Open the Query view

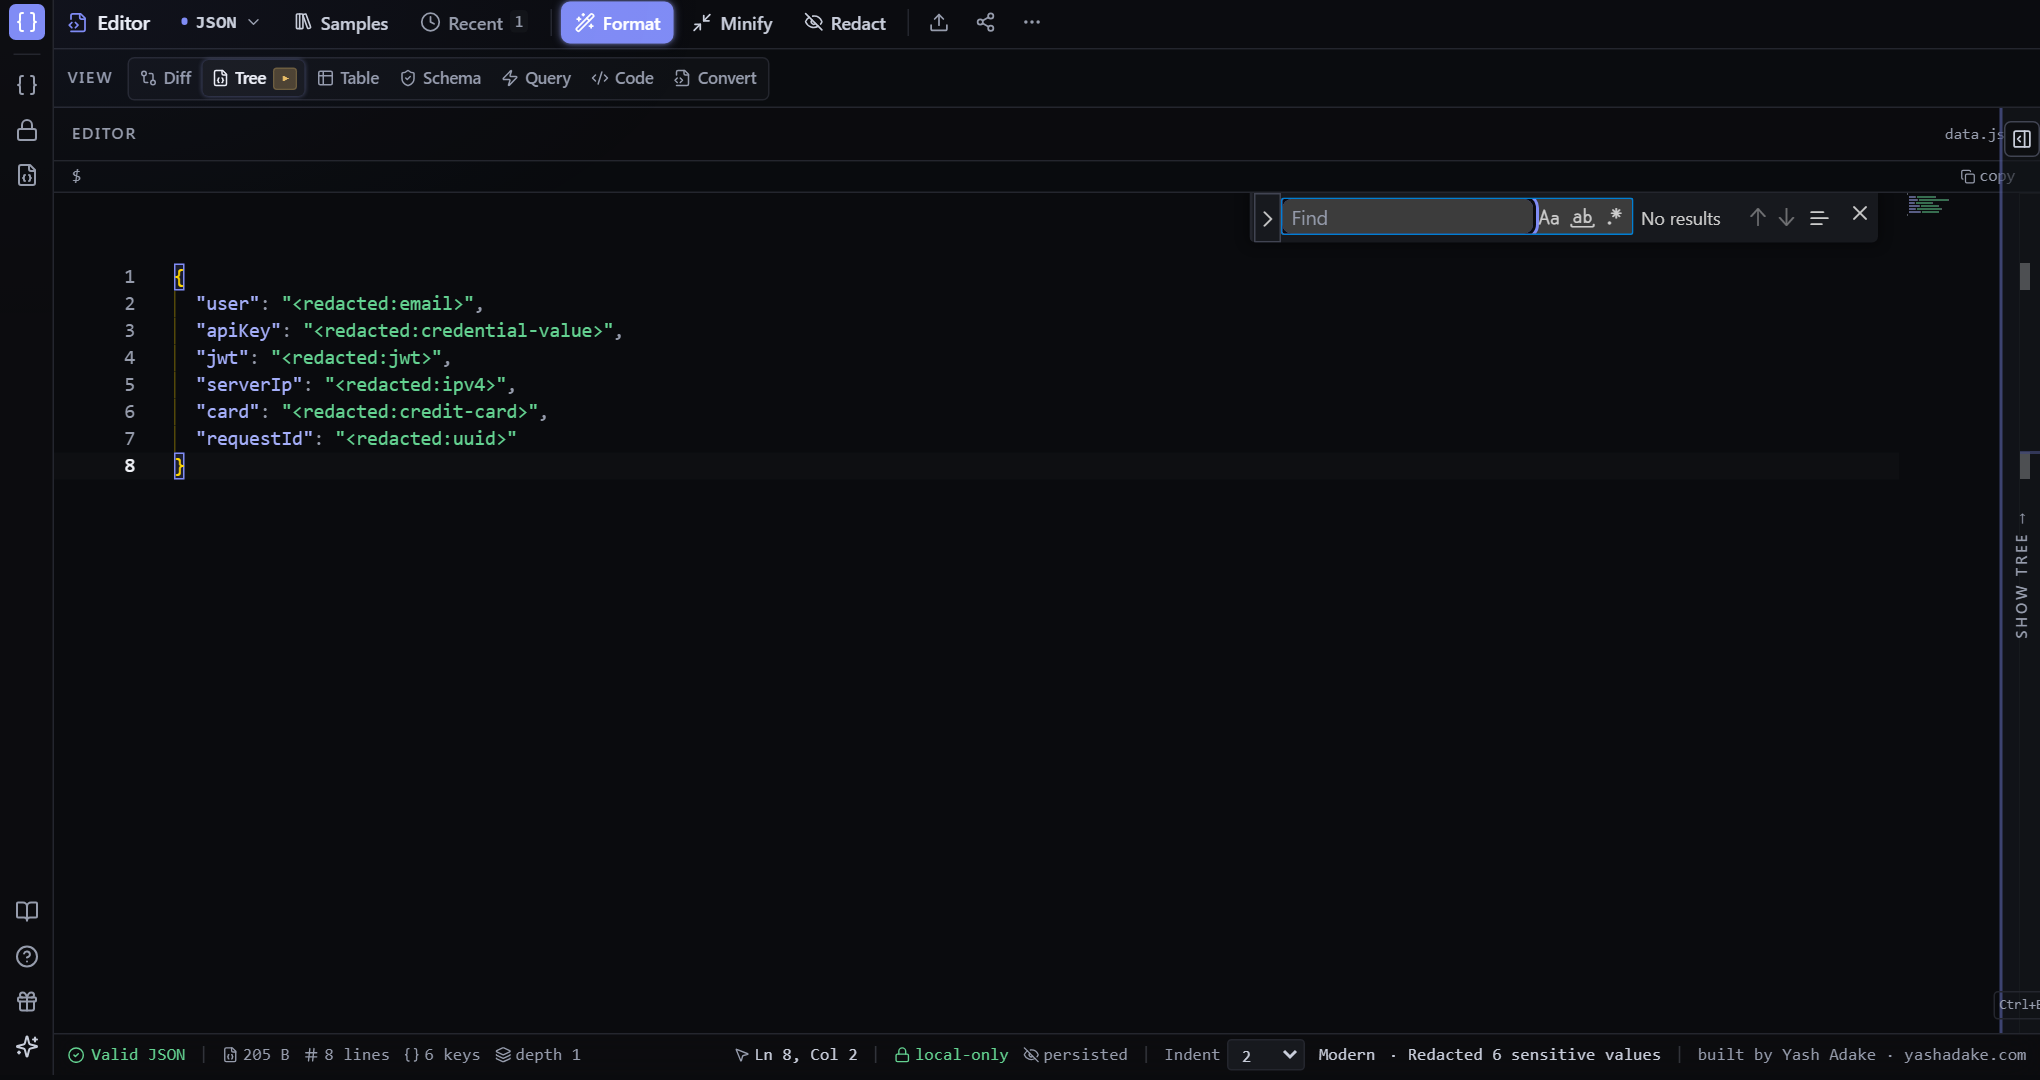click(x=536, y=78)
